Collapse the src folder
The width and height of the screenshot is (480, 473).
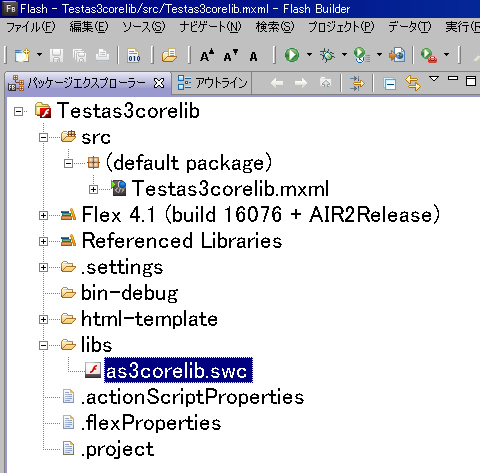click(x=43, y=137)
